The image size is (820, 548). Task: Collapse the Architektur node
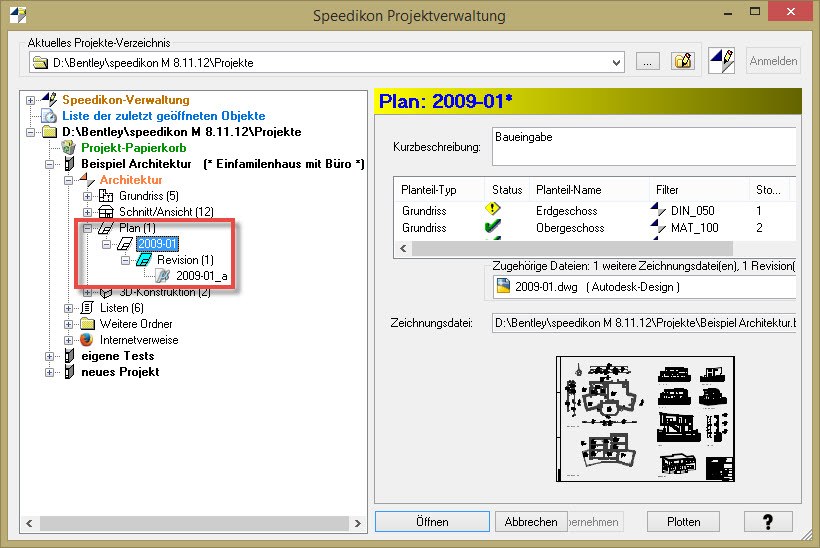tap(69, 180)
